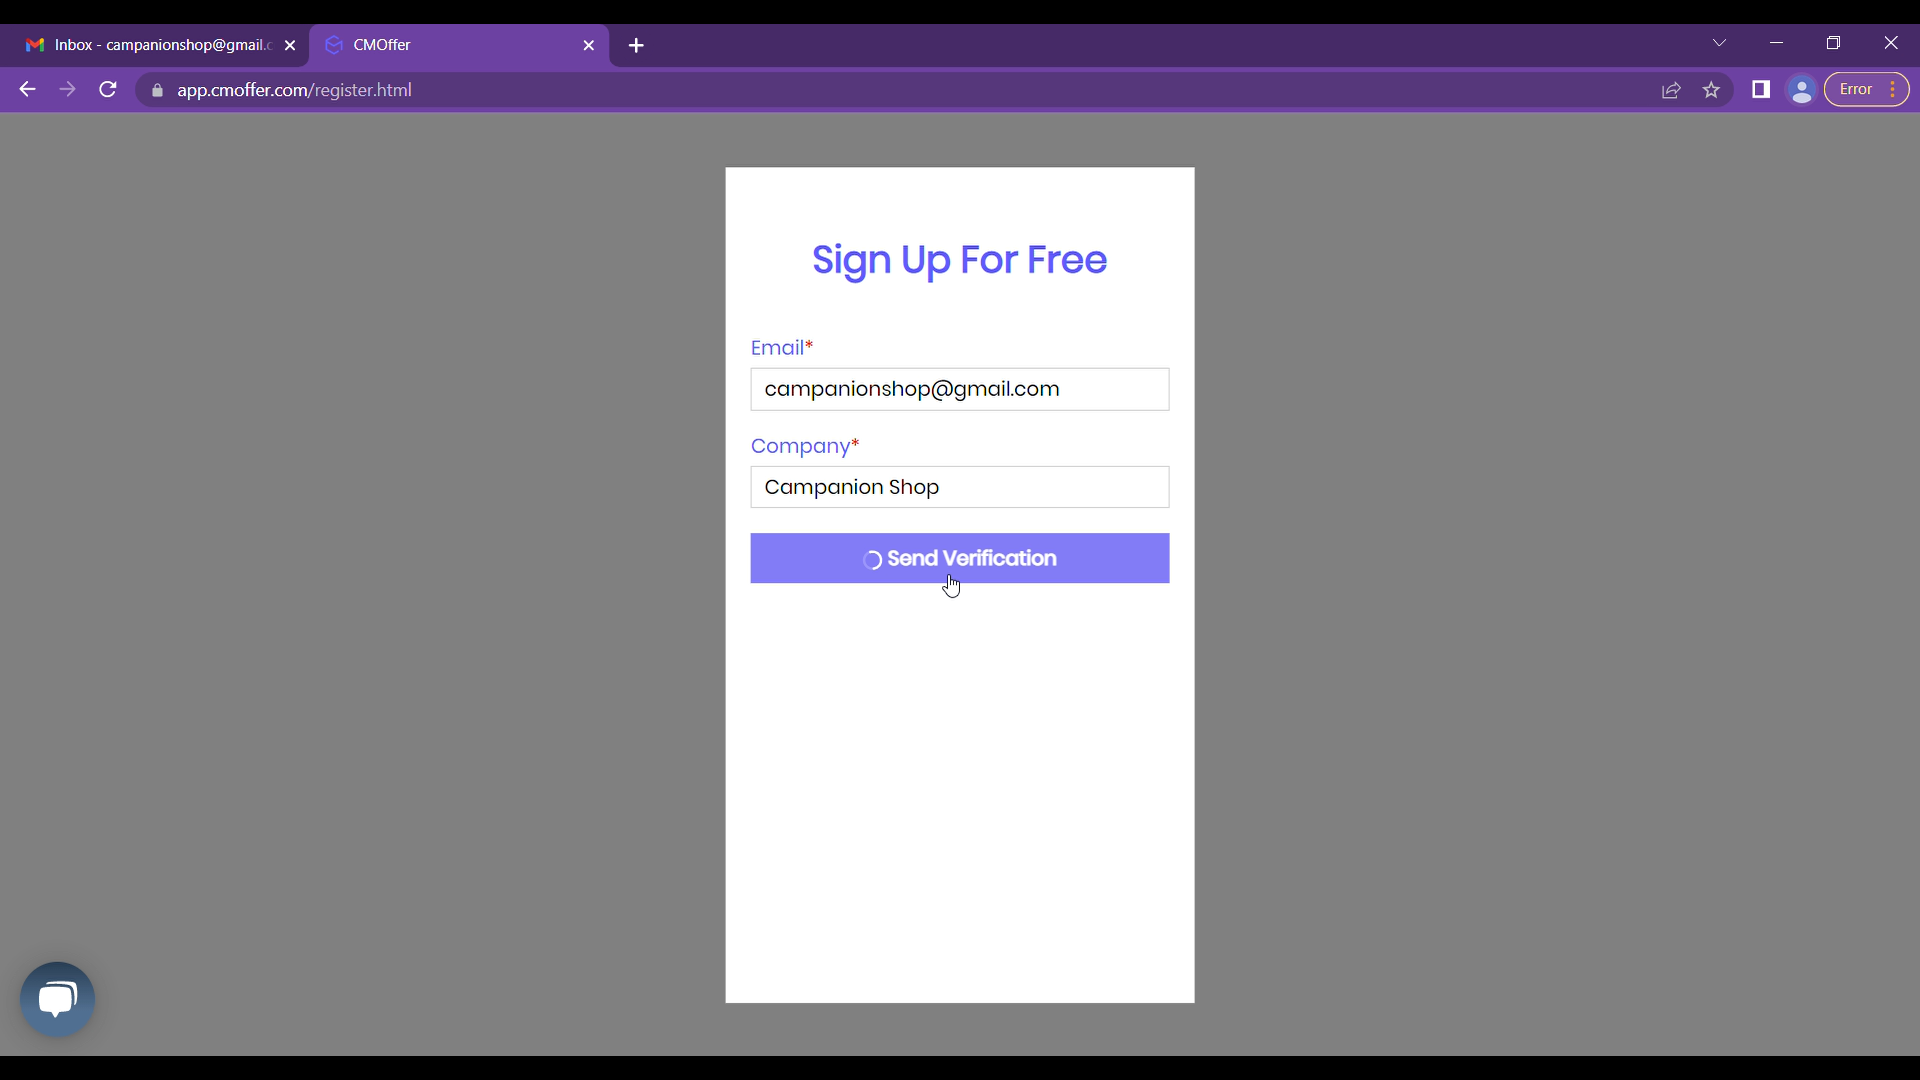Click the new tab plus button
The height and width of the screenshot is (1080, 1920).
click(x=637, y=45)
